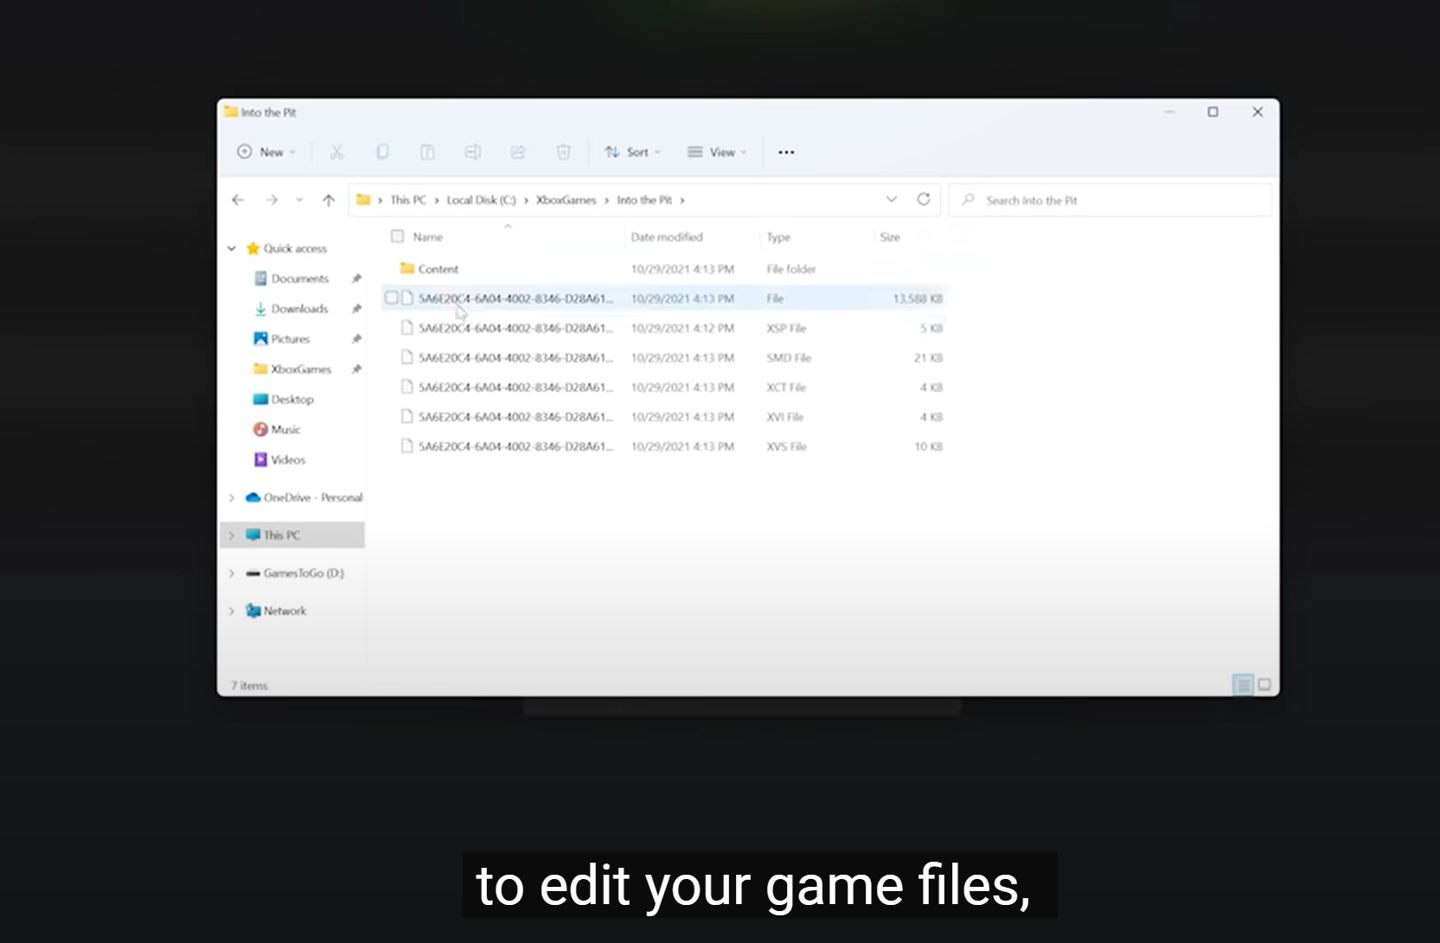Click the Cut scissors icon in toolbar
The image size is (1440, 943).
(x=337, y=152)
